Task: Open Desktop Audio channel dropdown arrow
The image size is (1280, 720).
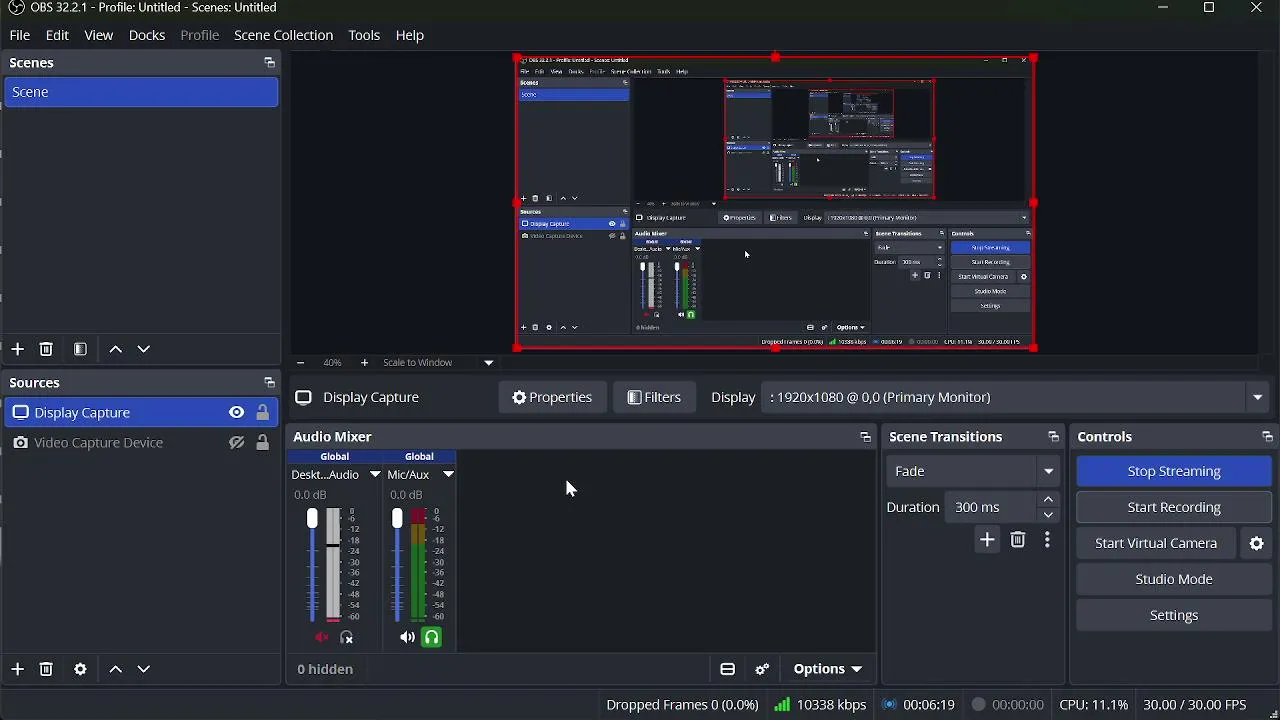Action: 375,475
